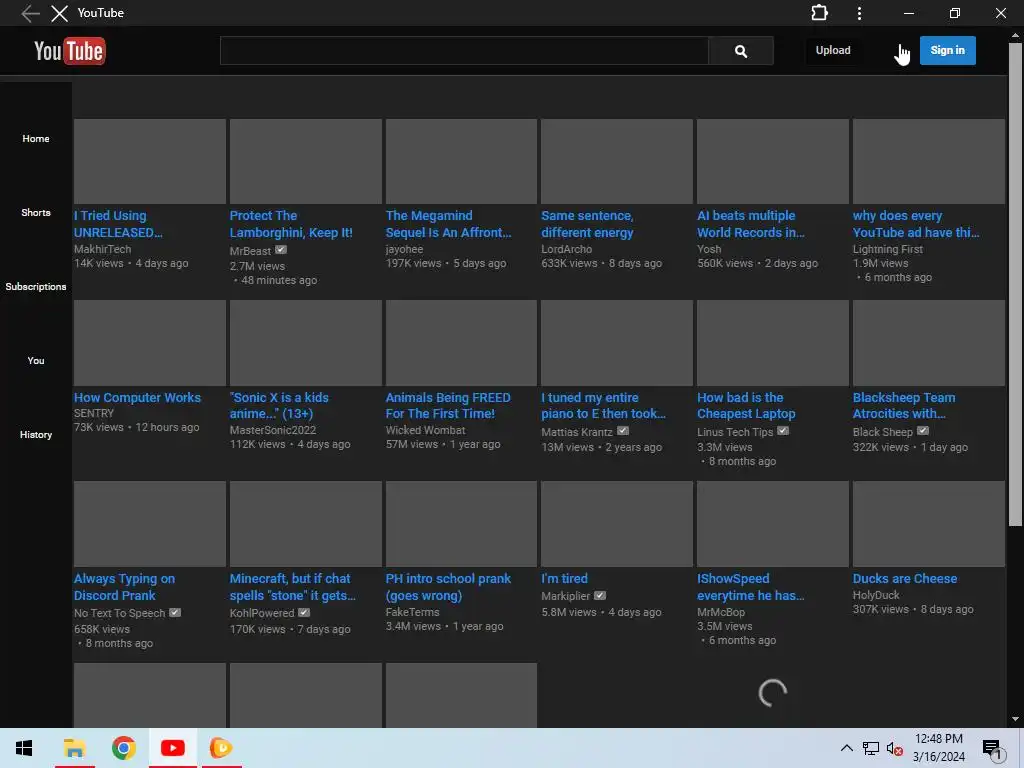Click the thumbnail above "I'm tired"
Image resolution: width=1024 pixels, height=768 pixels.
[617, 524]
